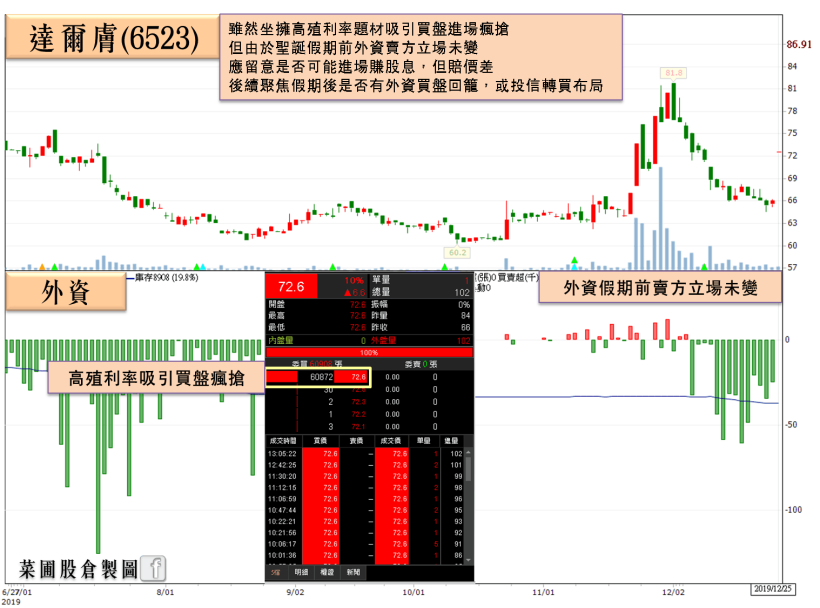
Task: Switch to the 新聞 tab
Action: [353, 572]
